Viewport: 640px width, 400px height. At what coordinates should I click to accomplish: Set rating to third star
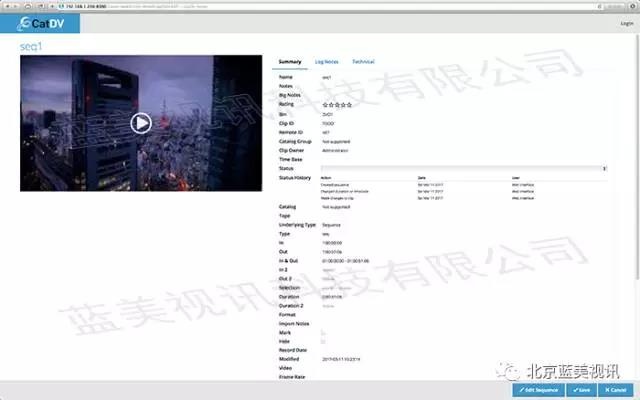(337, 105)
